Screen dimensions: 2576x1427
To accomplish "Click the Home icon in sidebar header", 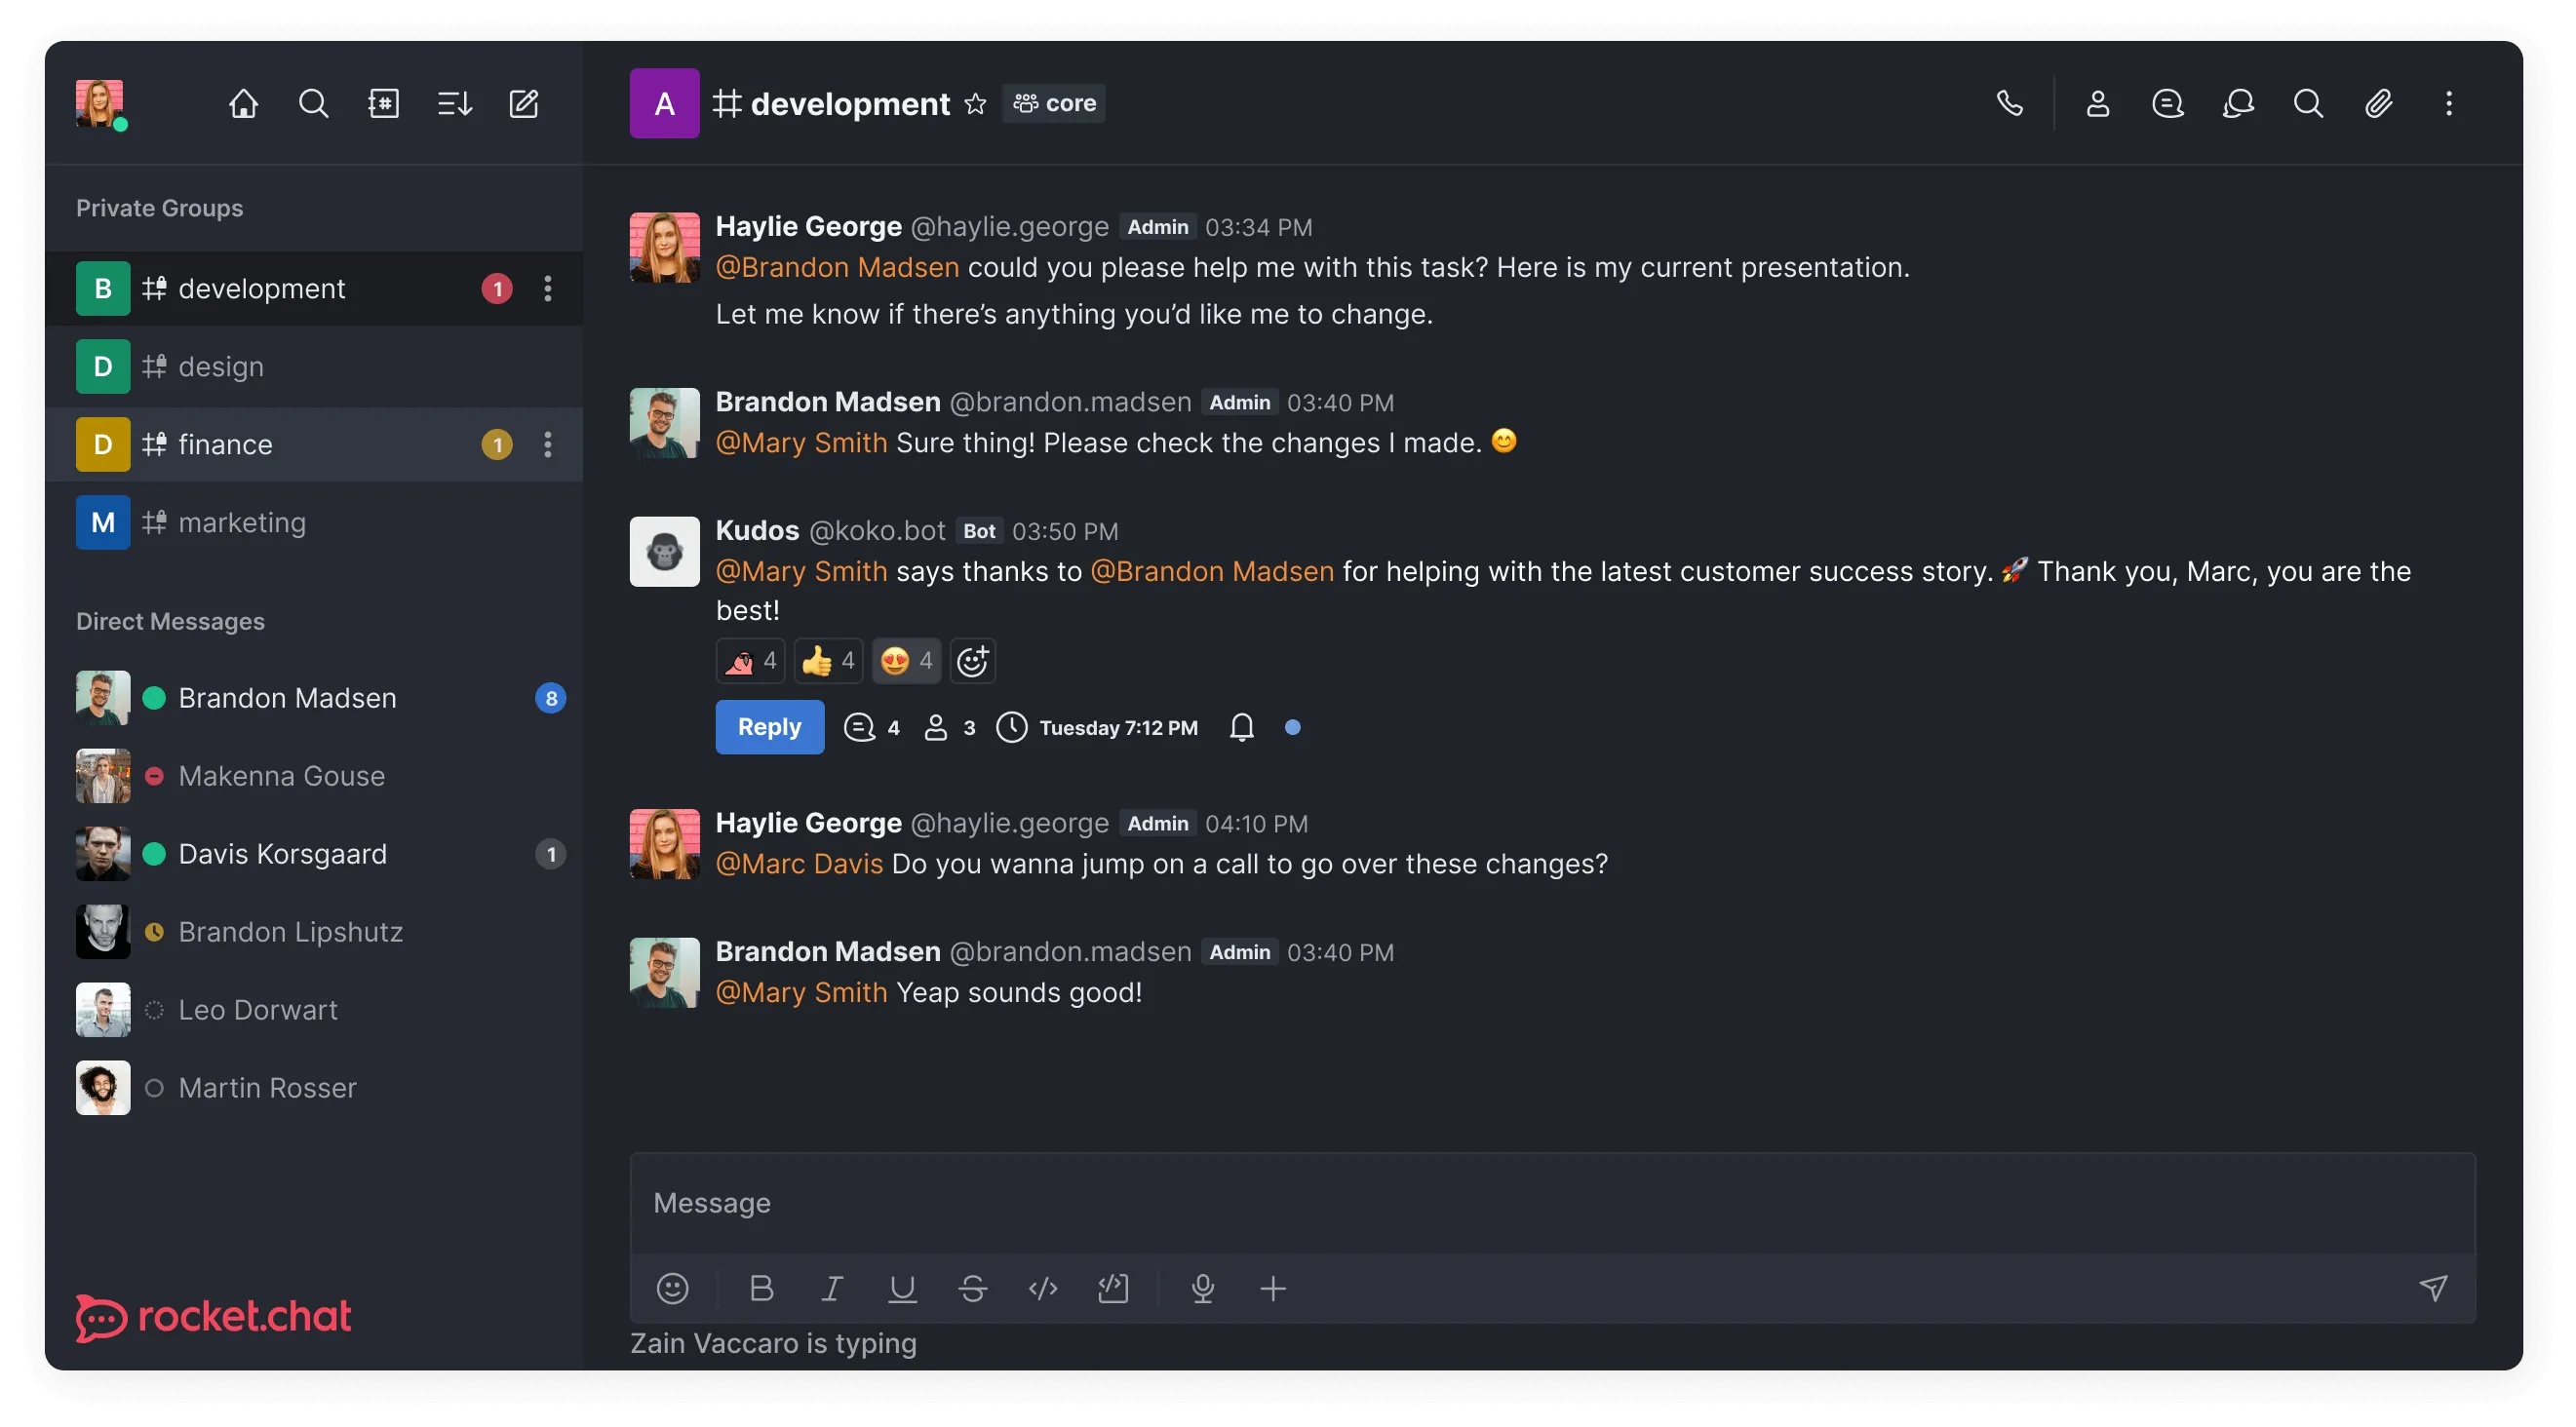I will [243, 104].
